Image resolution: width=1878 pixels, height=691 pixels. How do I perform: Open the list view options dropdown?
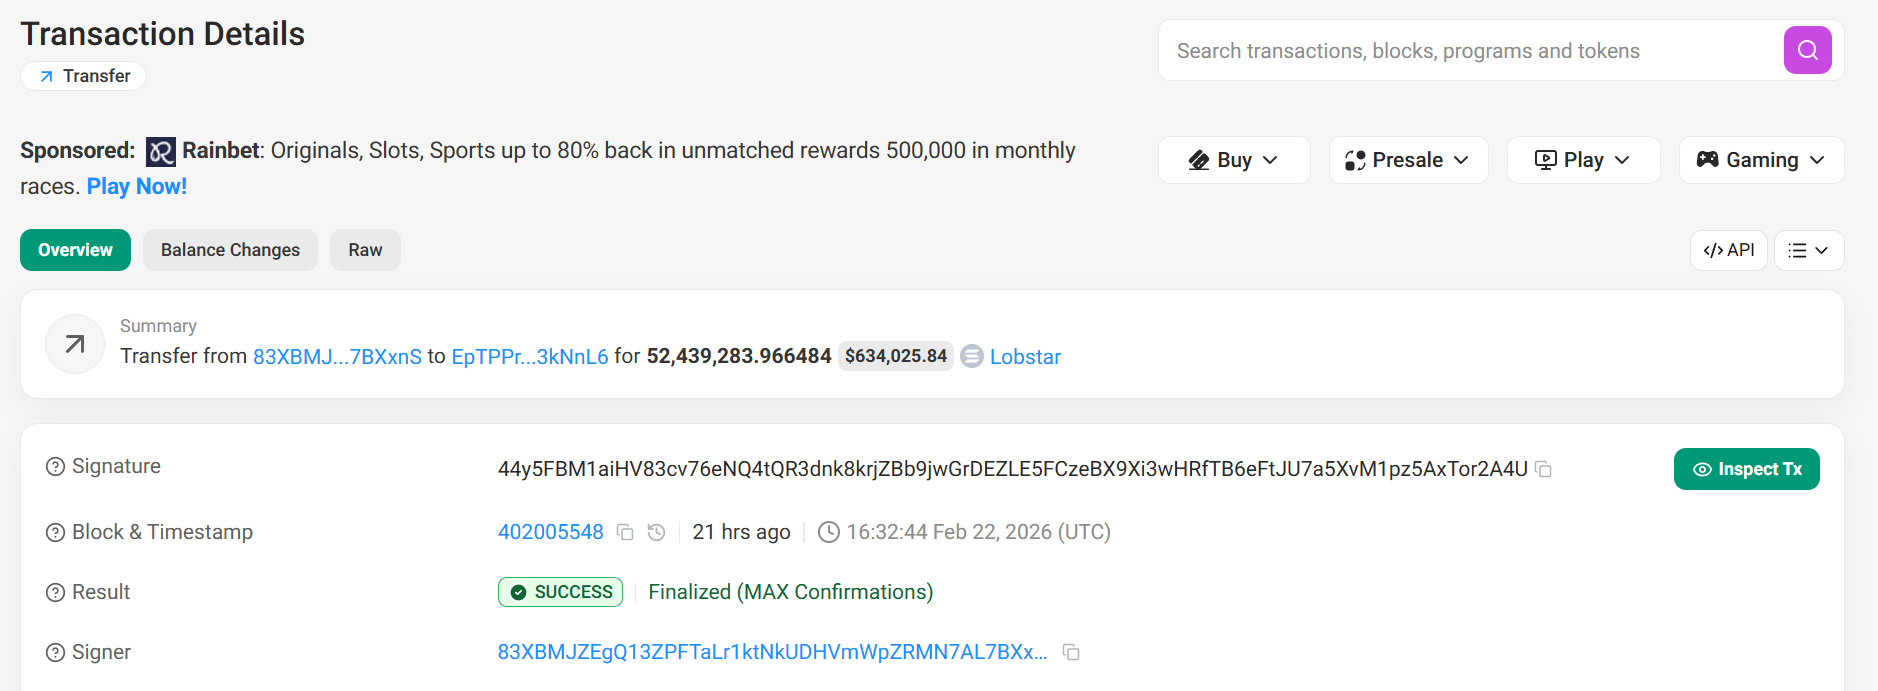(x=1809, y=250)
